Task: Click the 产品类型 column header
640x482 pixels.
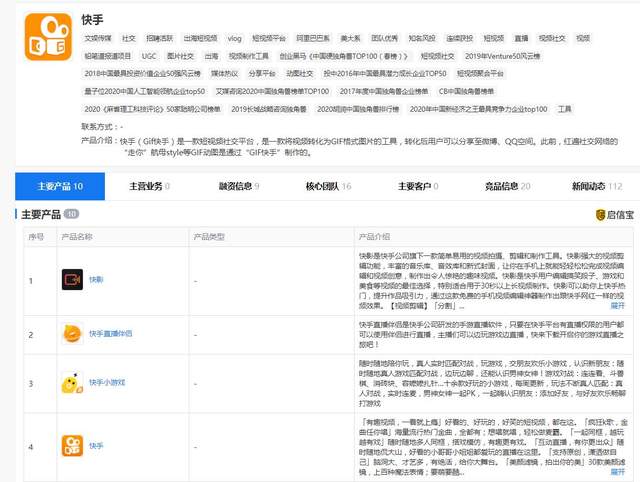Action: pos(209,237)
